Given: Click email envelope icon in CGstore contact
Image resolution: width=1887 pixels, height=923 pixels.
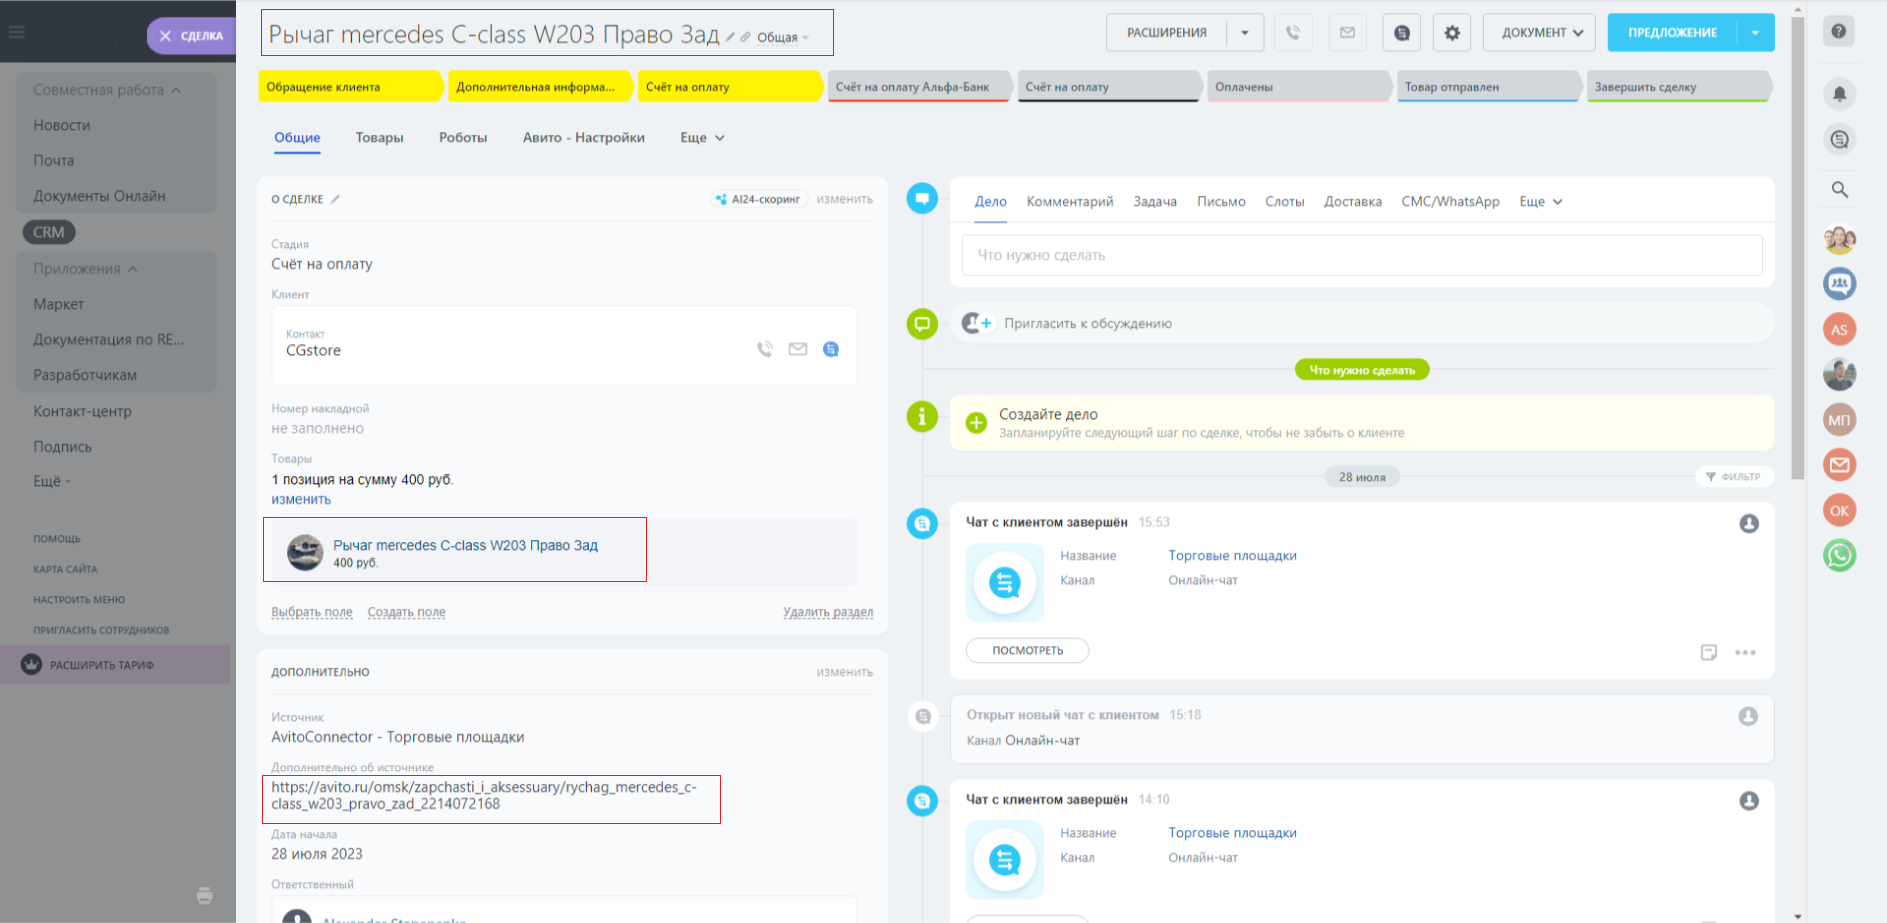Looking at the screenshot, I should (797, 349).
